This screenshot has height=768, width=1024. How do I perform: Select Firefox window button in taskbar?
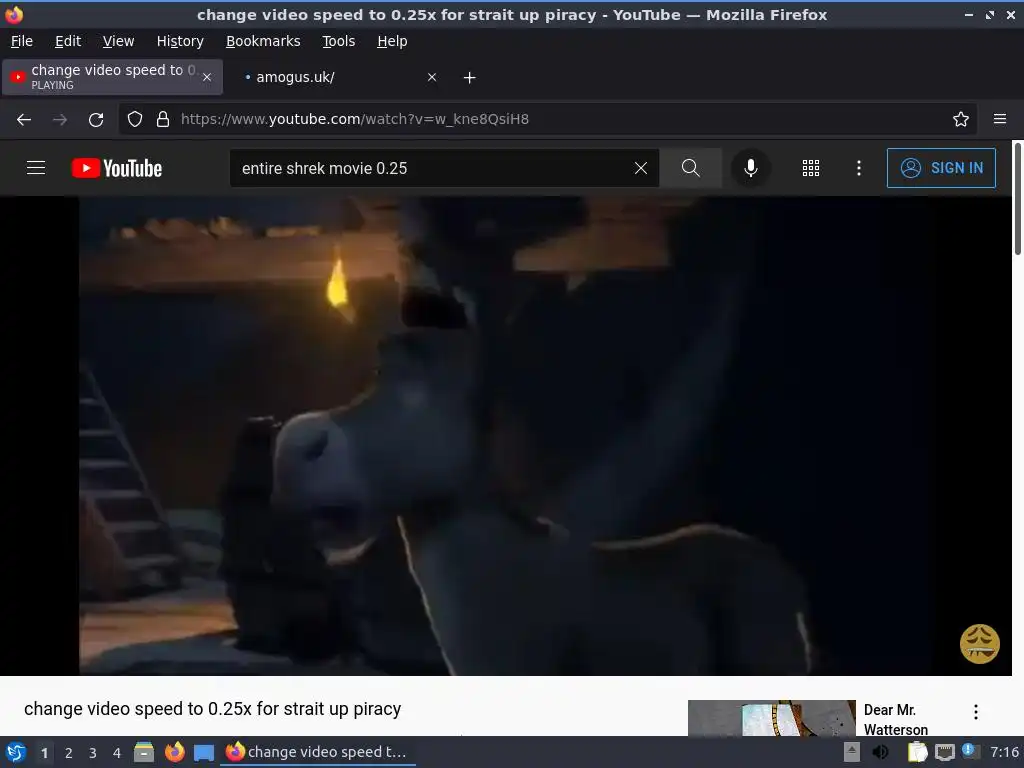pyautogui.click(x=317, y=752)
